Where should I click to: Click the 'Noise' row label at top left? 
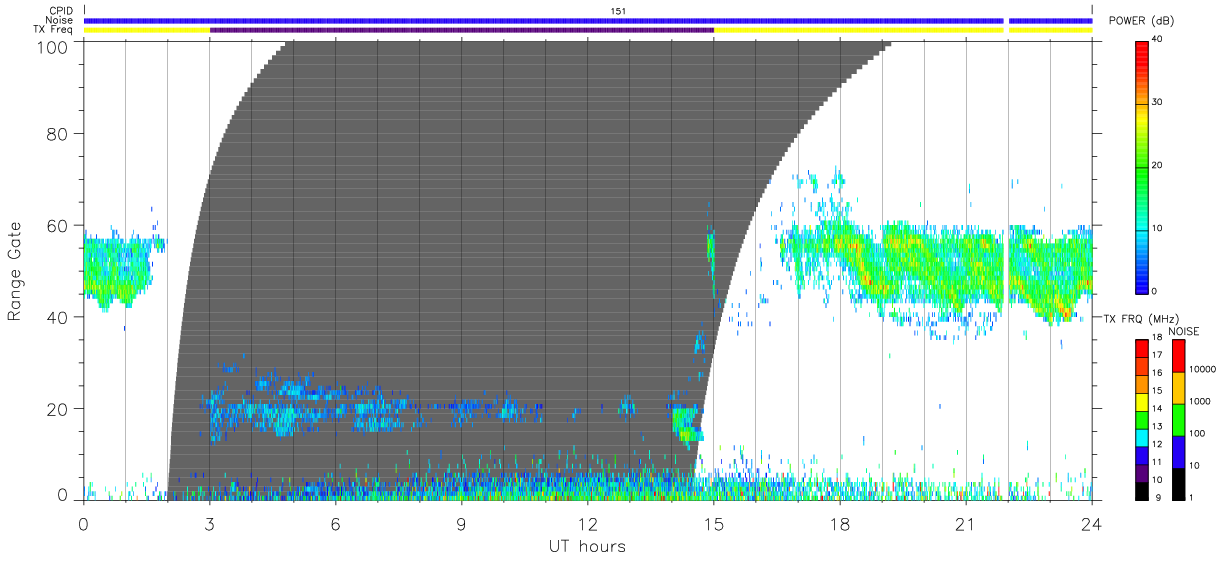point(61,20)
